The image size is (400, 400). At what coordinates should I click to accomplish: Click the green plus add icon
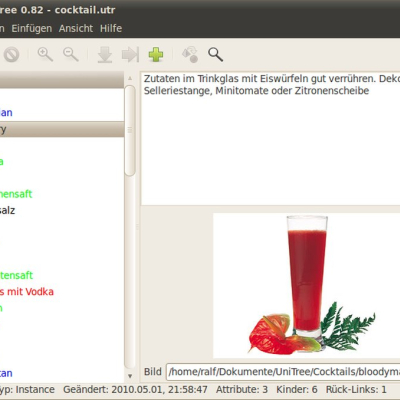coord(156,54)
